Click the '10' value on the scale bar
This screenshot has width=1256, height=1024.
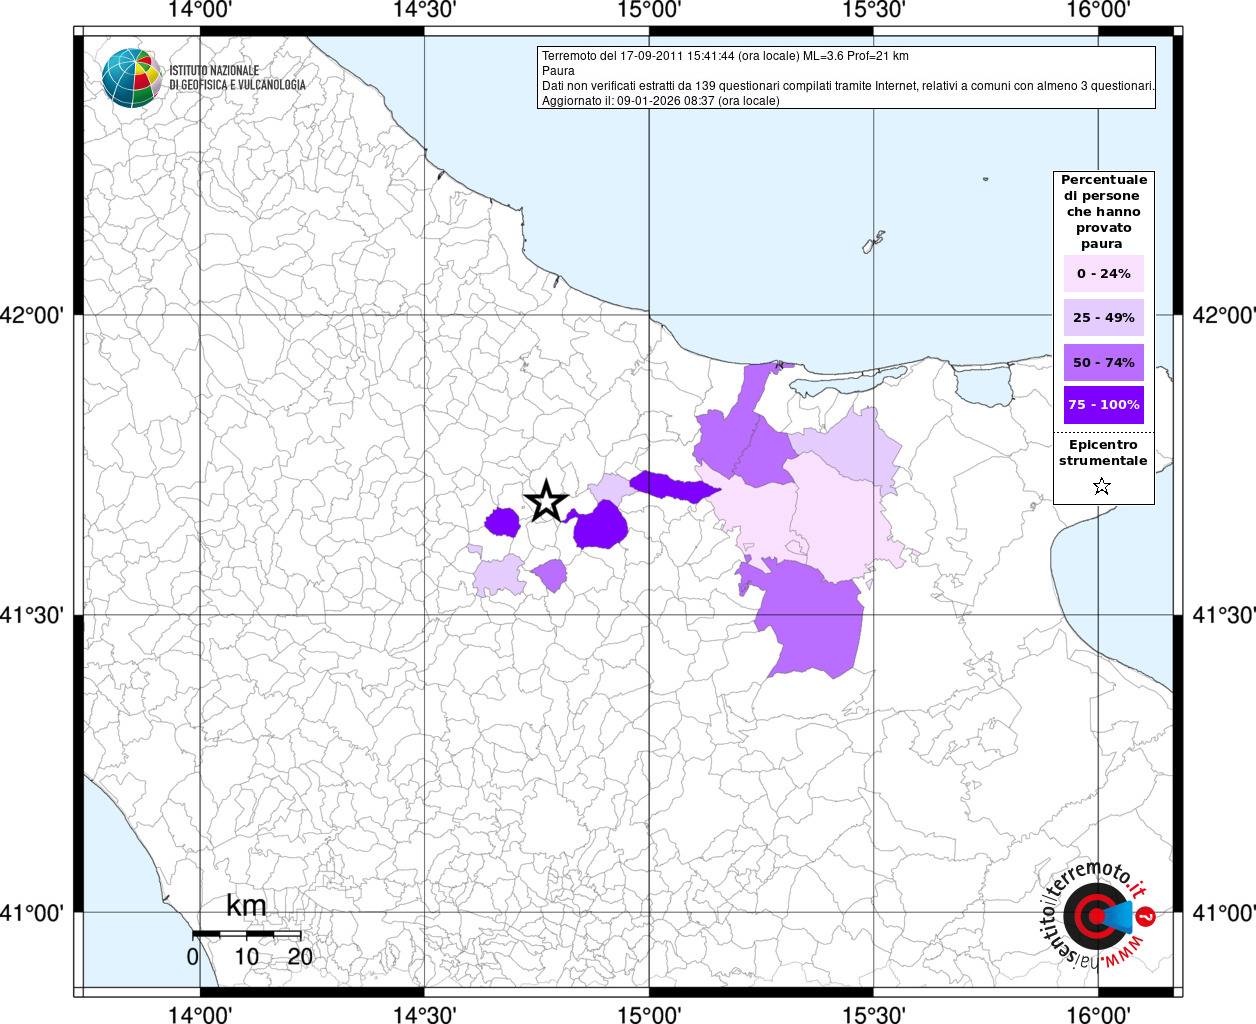point(246,956)
